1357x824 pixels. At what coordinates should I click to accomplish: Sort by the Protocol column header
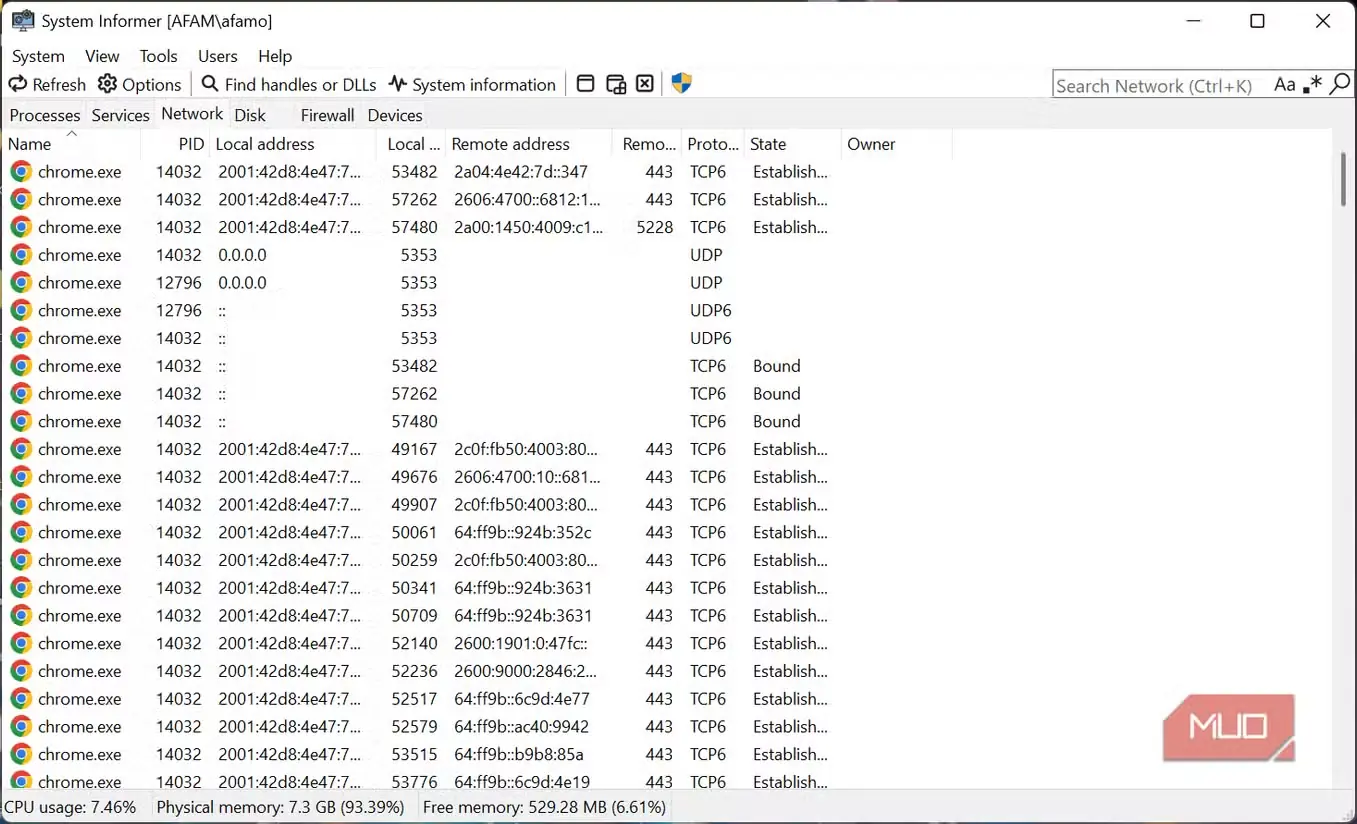pos(712,144)
